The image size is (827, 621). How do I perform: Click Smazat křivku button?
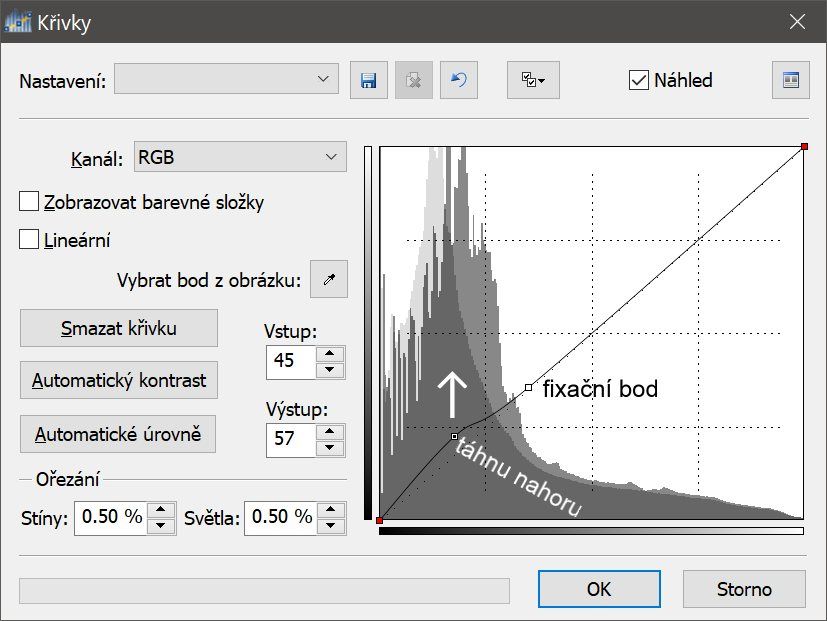[x=119, y=328]
